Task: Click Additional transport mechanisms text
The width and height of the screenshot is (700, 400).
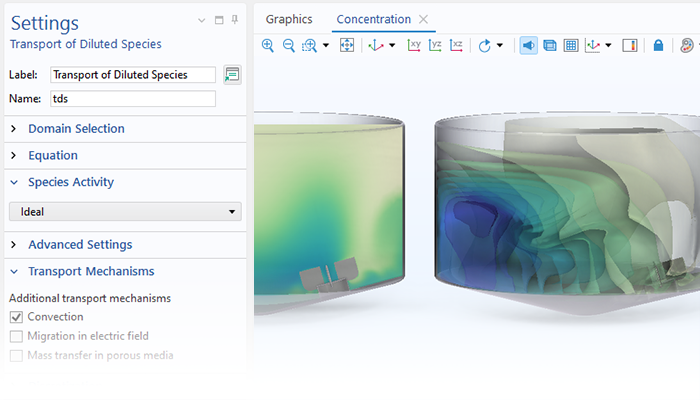Action: [90, 298]
